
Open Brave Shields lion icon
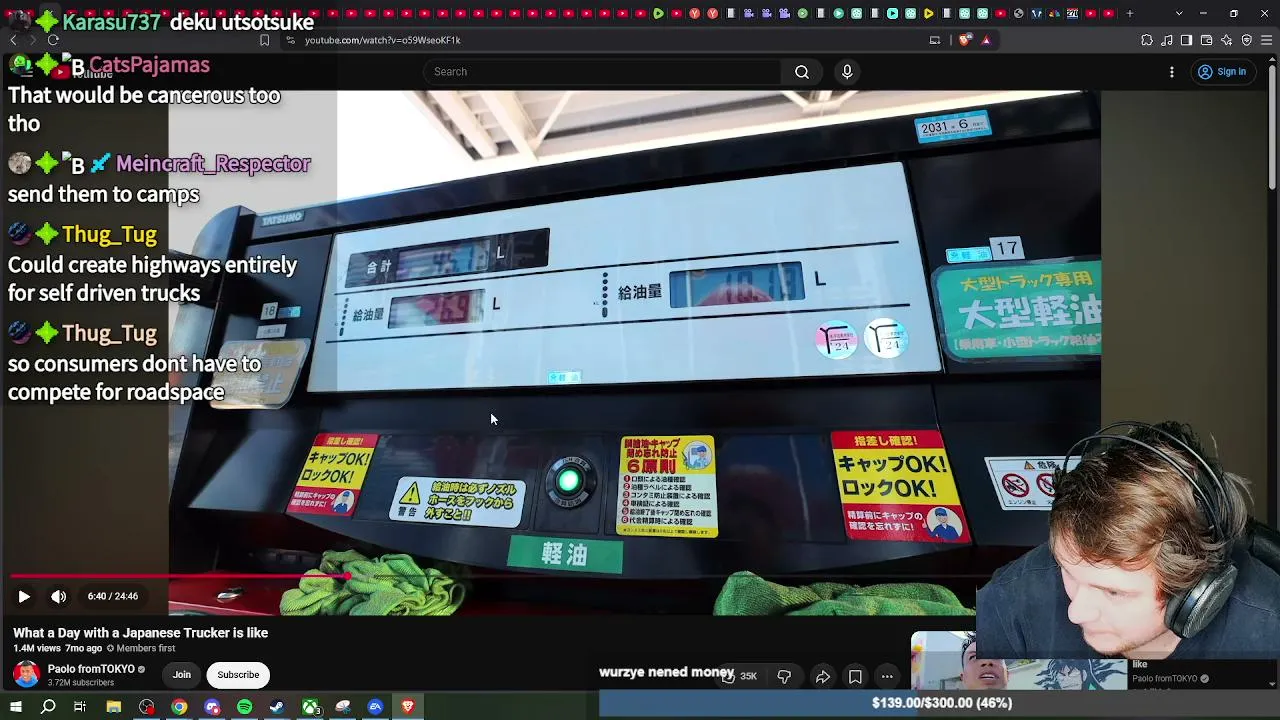coord(965,40)
